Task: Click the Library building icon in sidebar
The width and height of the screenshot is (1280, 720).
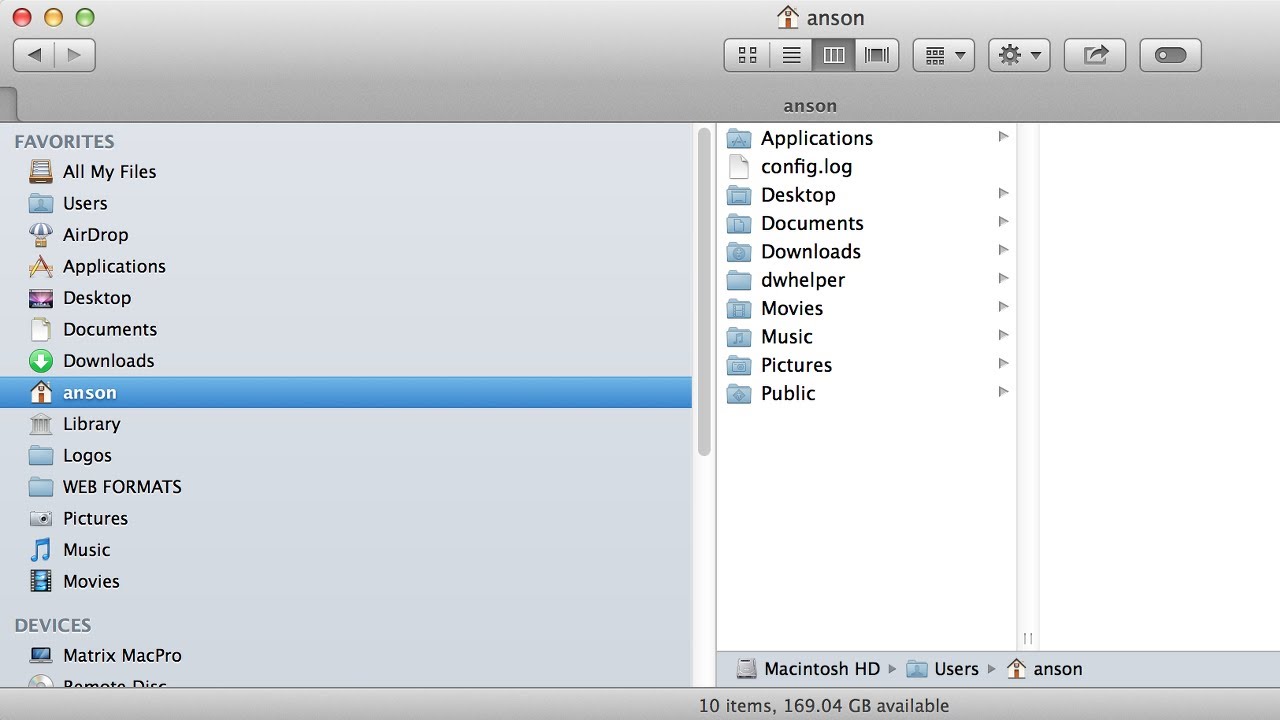Action: pyautogui.click(x=41, y=424)
